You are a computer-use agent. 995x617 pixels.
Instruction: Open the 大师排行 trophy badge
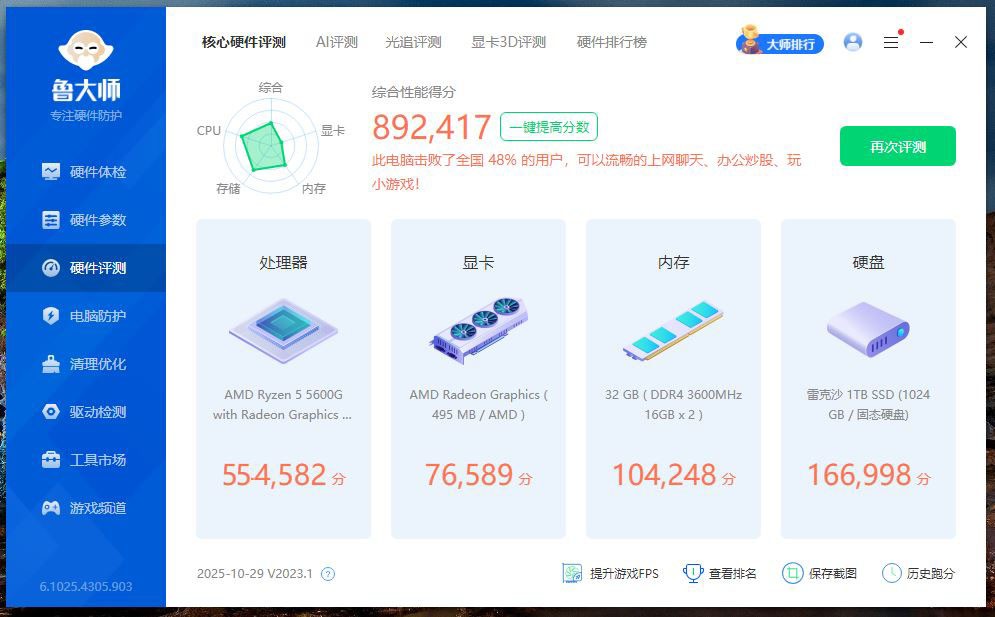780,41
